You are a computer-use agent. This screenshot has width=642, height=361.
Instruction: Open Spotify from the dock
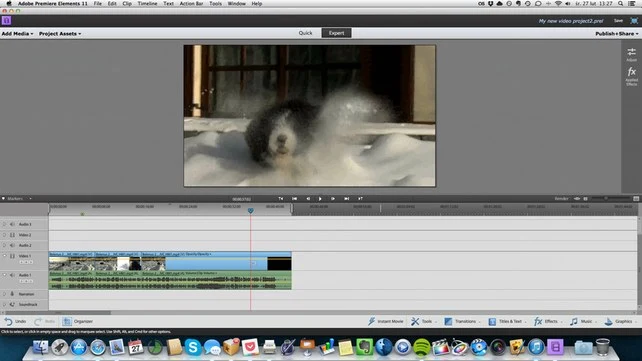421,347
